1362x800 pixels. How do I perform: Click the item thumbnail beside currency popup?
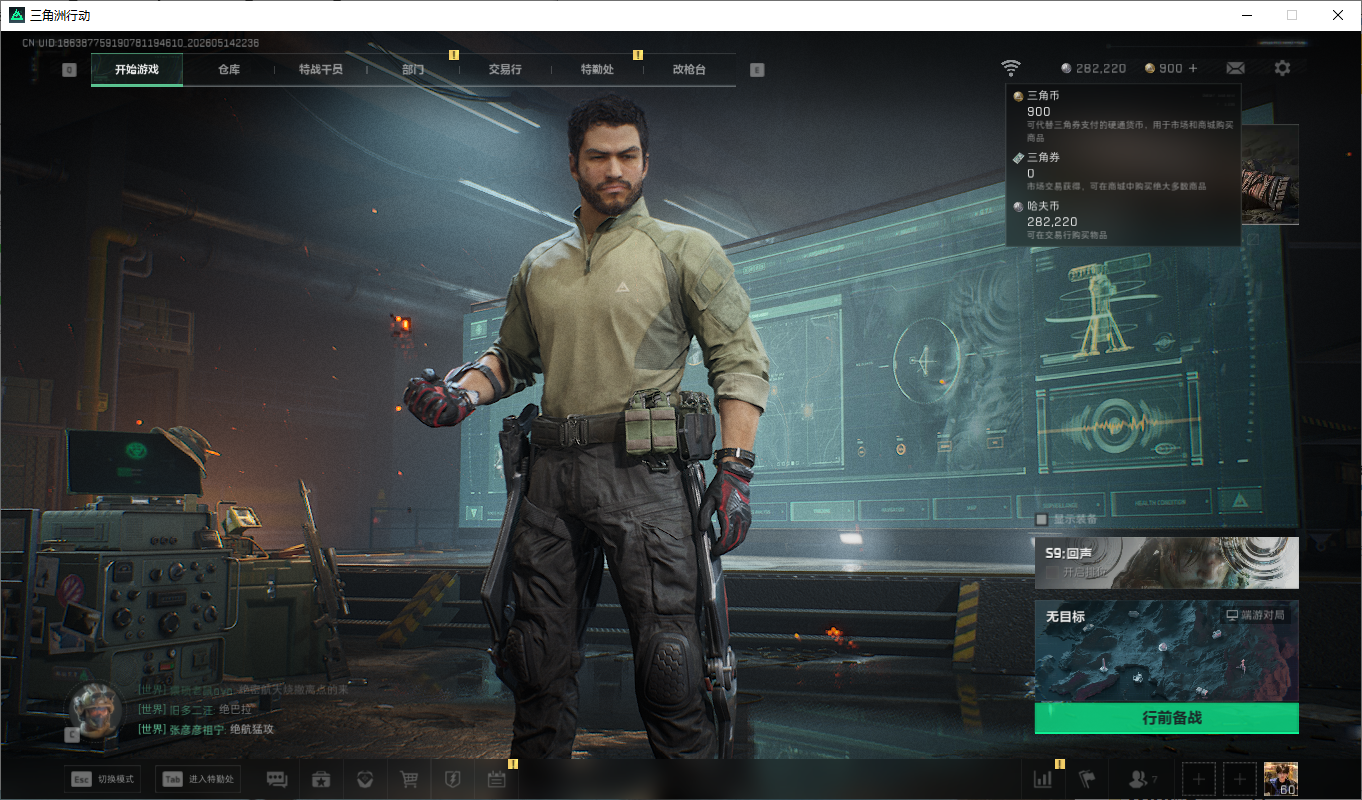tap(1270, 175)
